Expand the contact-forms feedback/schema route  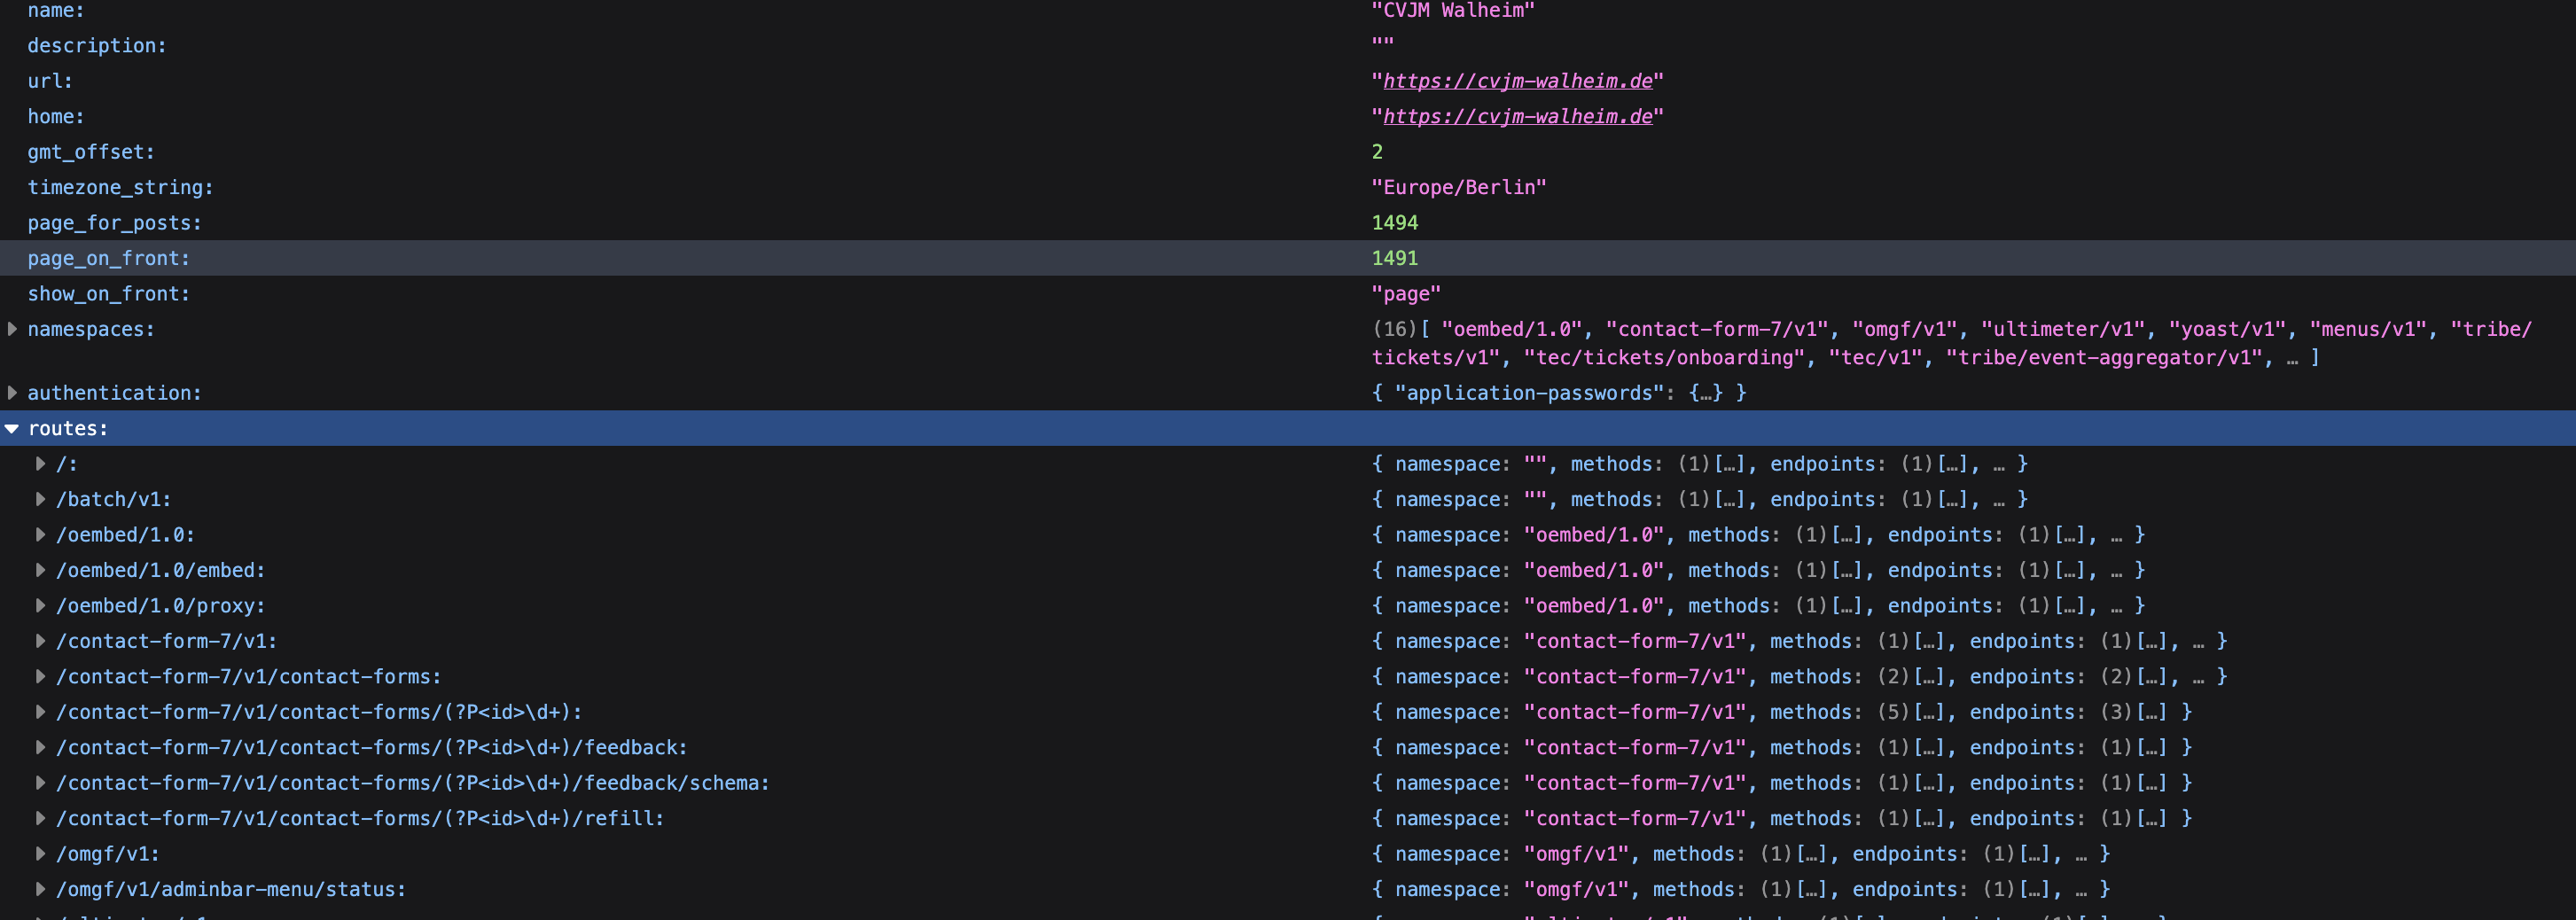coord(40,783)
